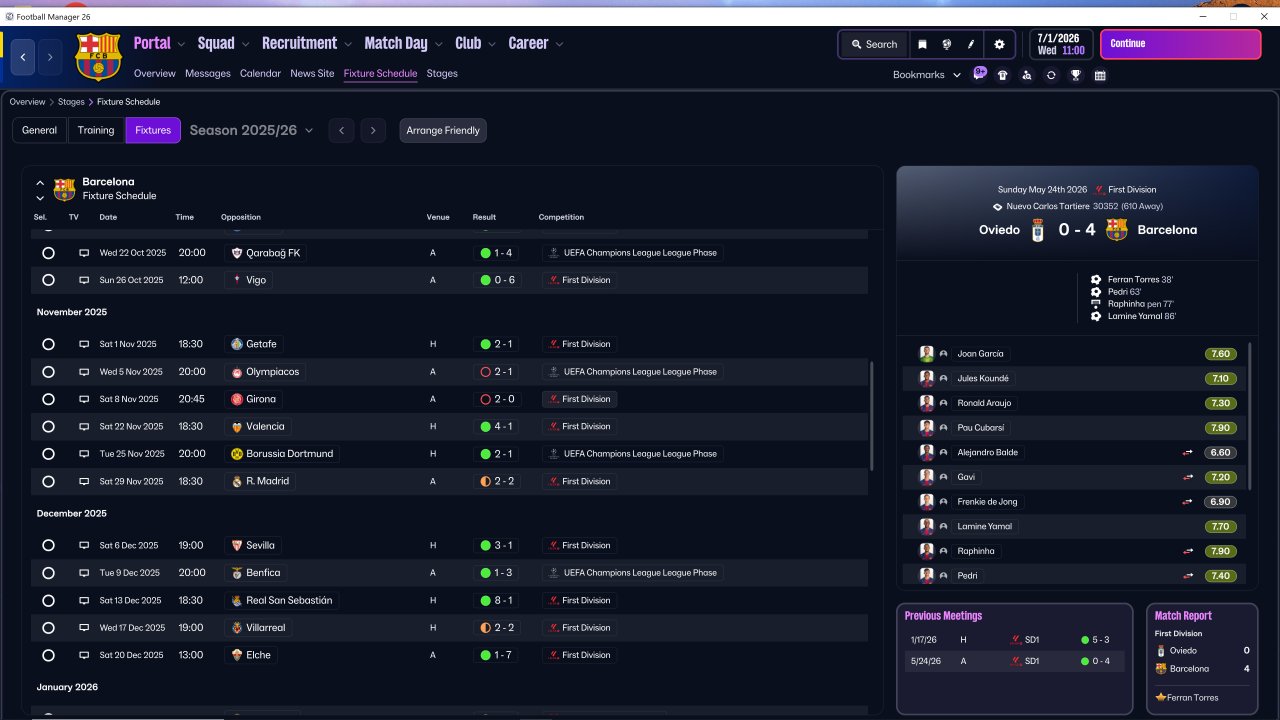
Task: Select the Getafe fixture radio
Action: pos(48,344)
